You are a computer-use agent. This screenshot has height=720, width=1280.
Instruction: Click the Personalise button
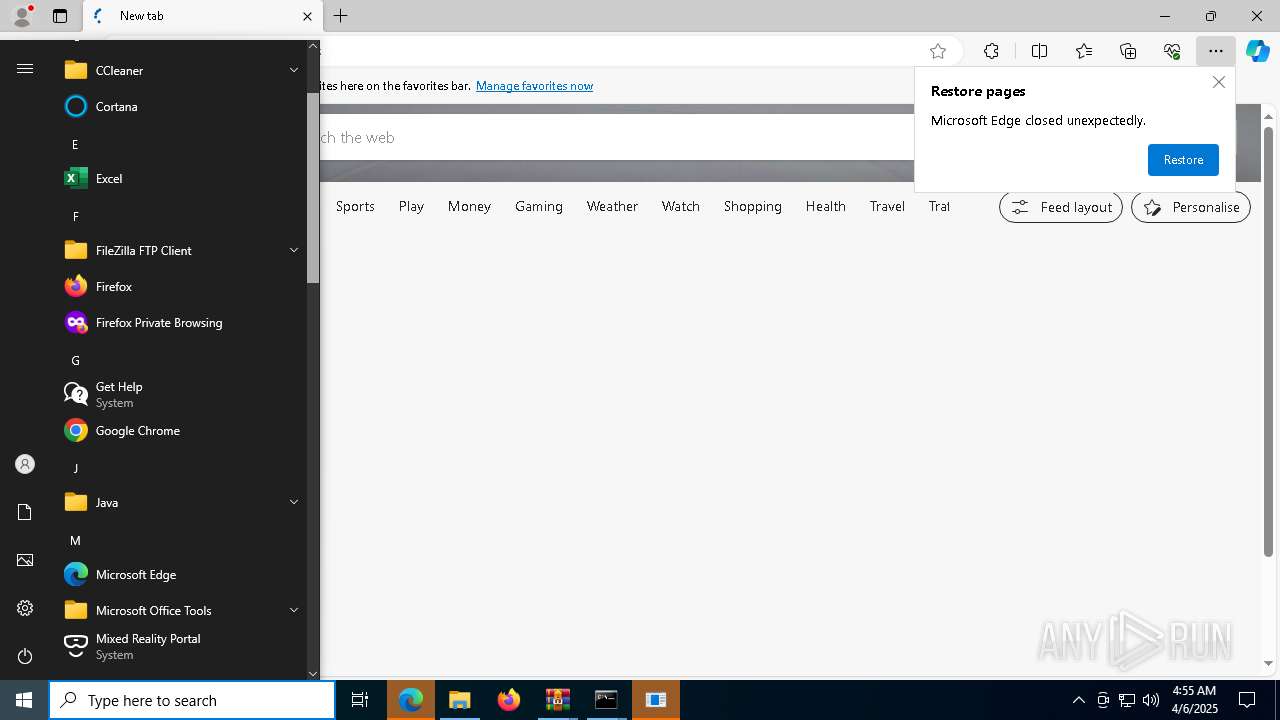[x=1191, y=207]
